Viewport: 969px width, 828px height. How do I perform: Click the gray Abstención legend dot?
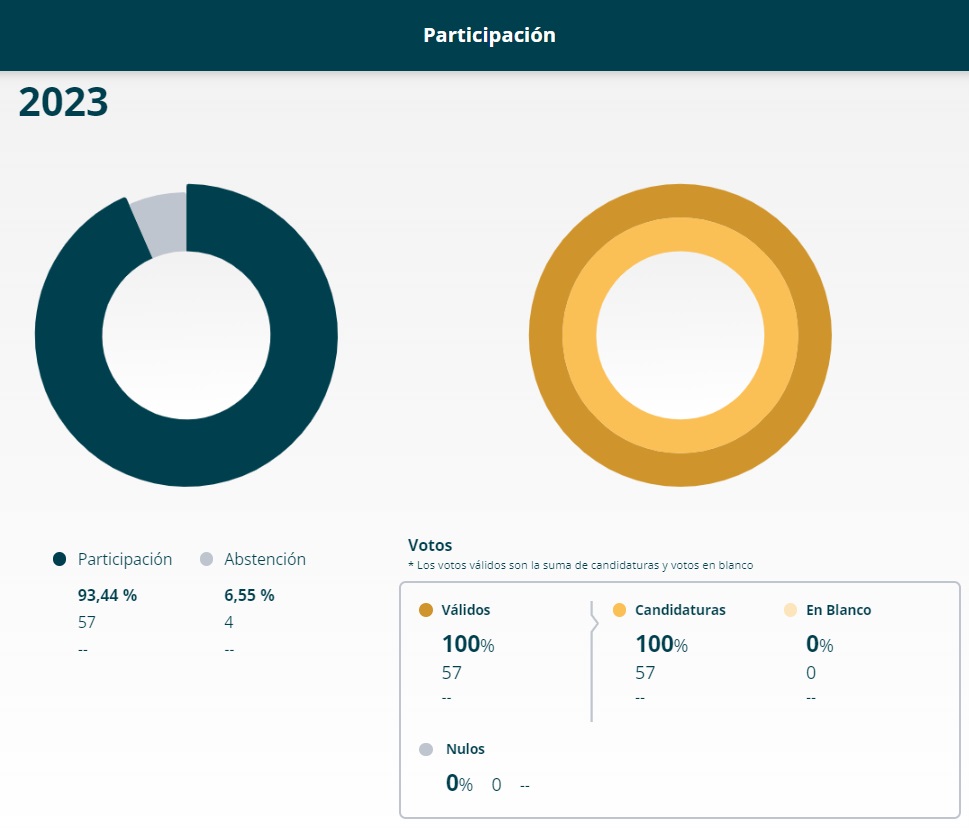tap(206, 560)
